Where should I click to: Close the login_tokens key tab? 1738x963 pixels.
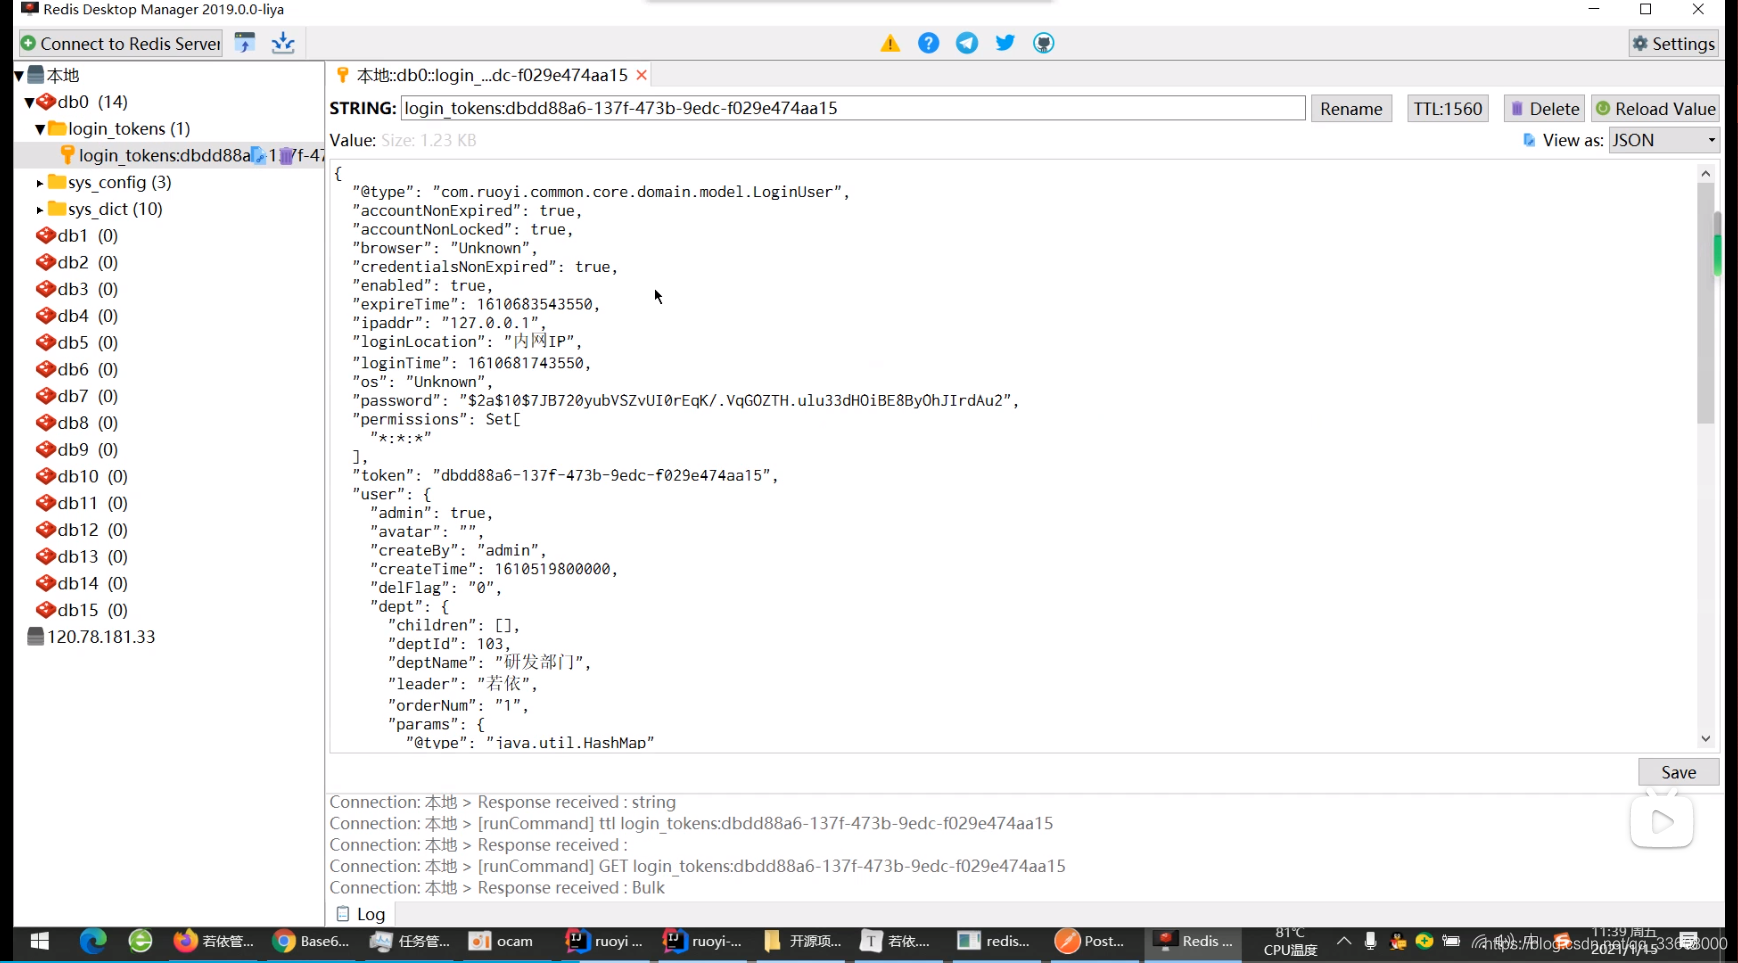(x=642, y=75)
